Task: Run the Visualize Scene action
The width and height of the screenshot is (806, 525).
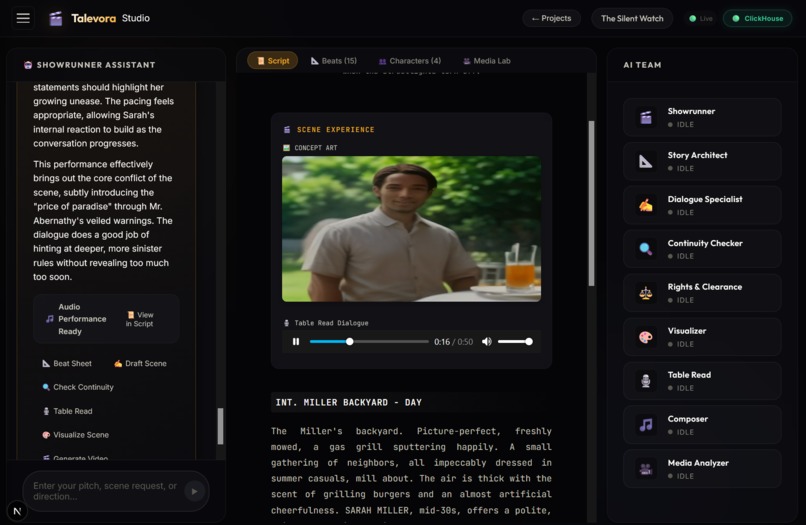Action: [x=76, y=435]
